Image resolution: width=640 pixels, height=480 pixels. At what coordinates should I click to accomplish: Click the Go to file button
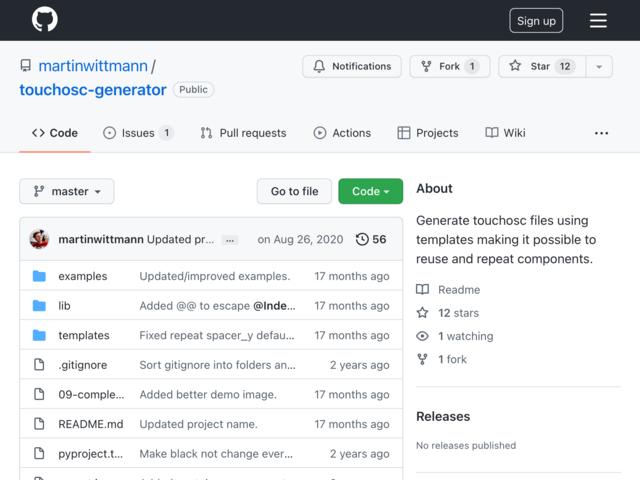coord(294,191)
